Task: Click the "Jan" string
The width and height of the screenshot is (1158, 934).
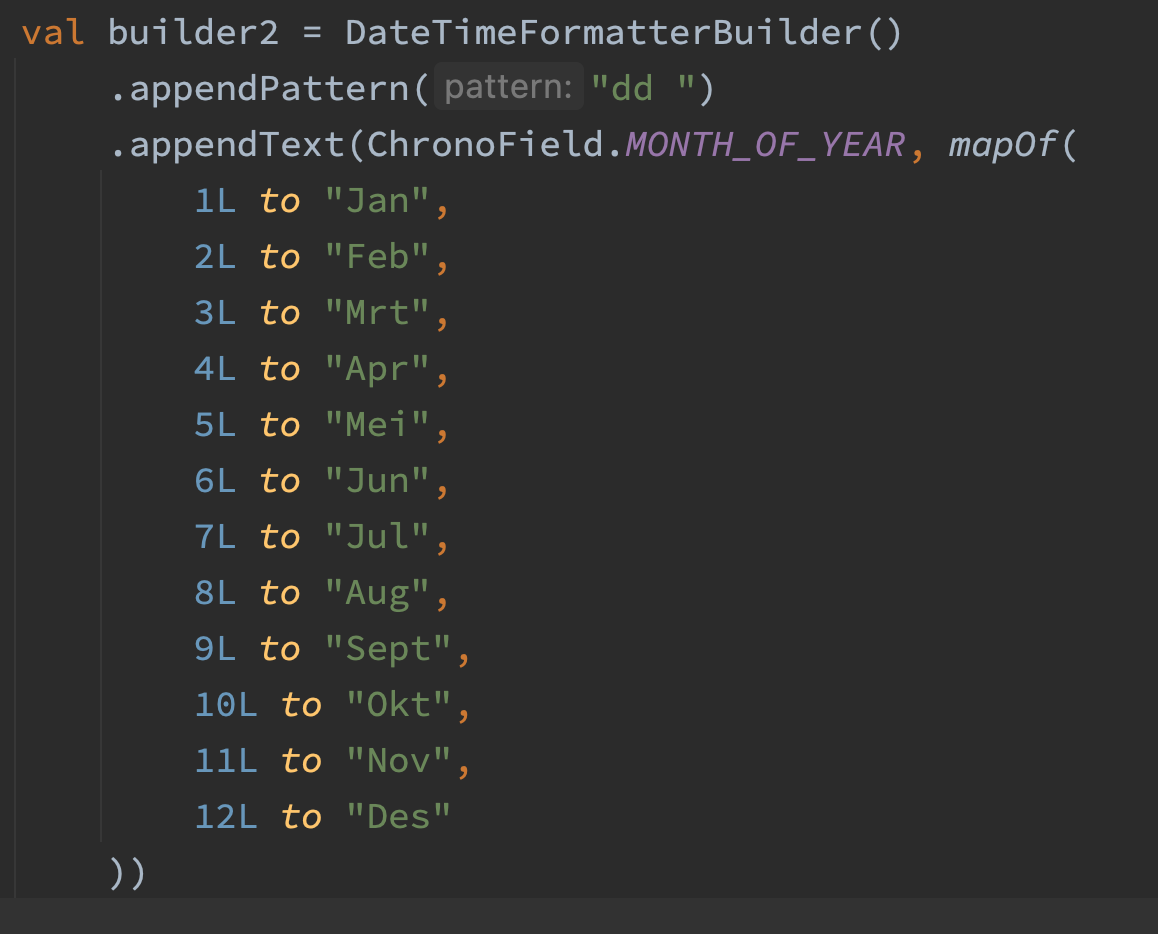Action: click(x=377, y=201)
